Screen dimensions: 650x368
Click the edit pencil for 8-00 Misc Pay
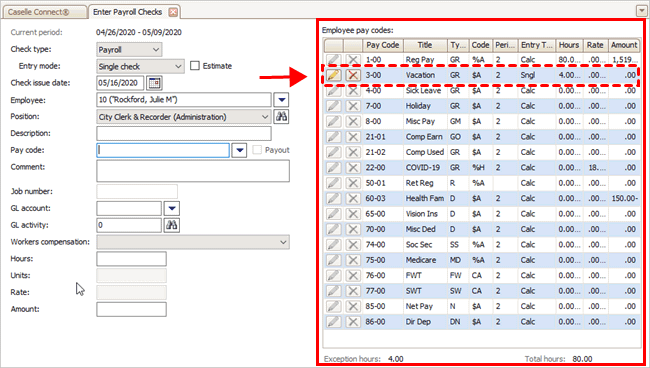[334, 121]
